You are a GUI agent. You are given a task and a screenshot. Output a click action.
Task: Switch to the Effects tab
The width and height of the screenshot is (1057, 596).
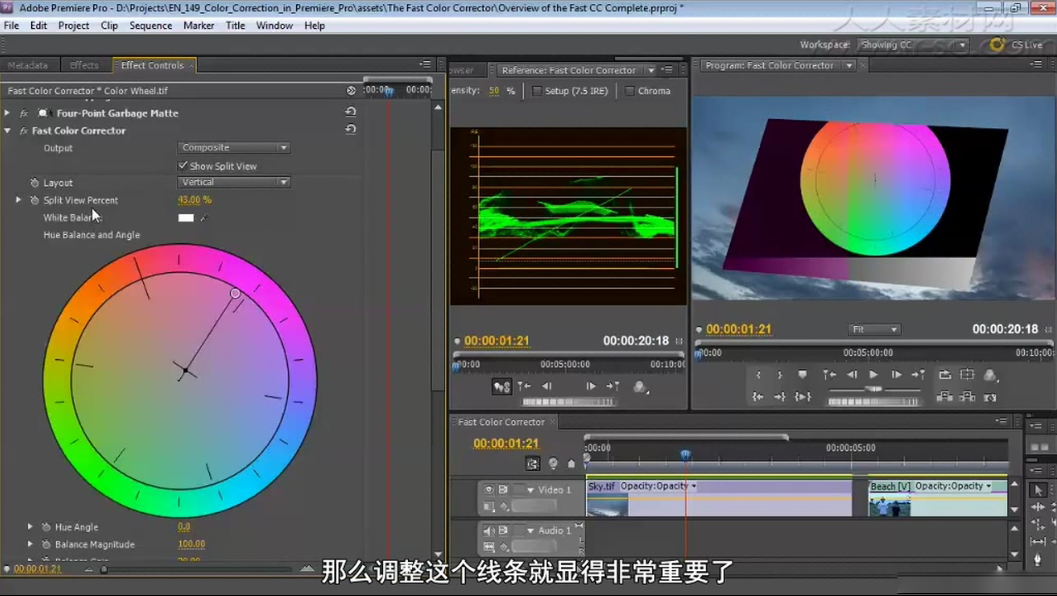coord(84,65)
